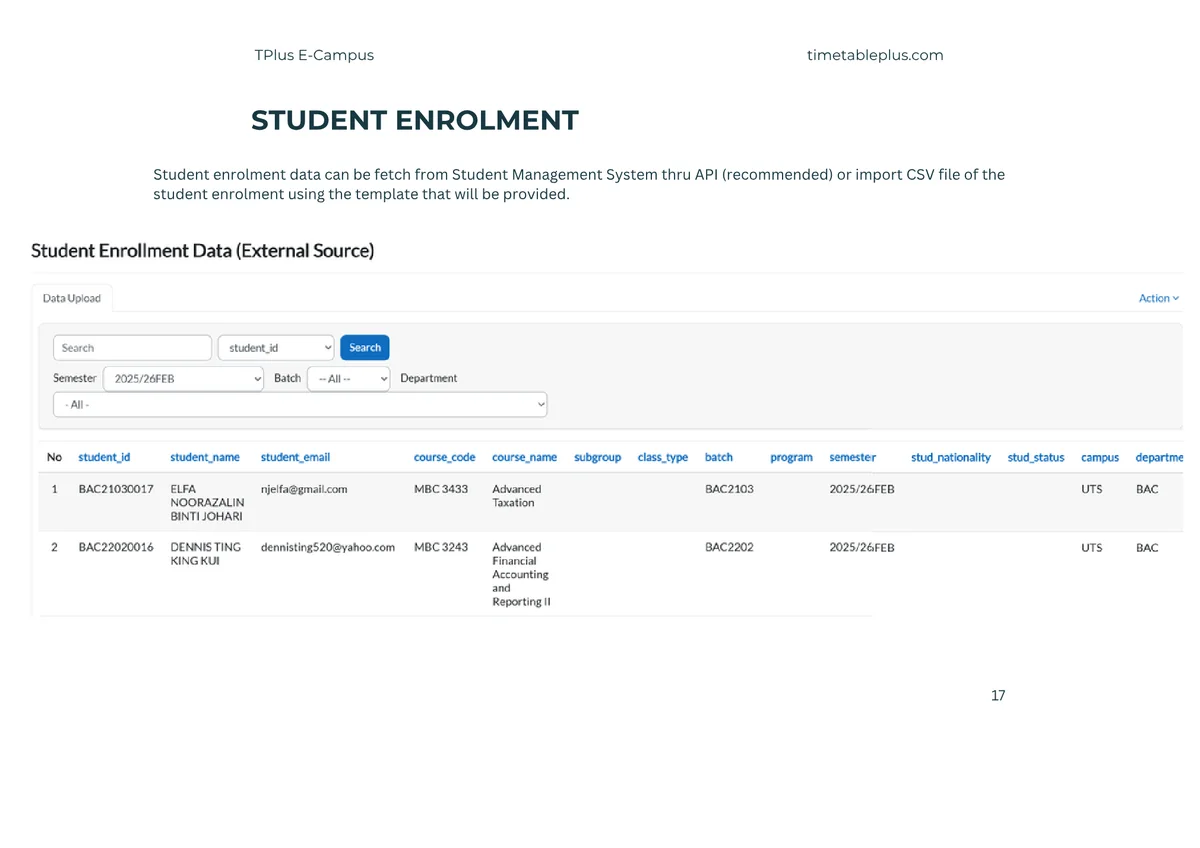Click student ID BAC21030017

(x=116, y=489)
